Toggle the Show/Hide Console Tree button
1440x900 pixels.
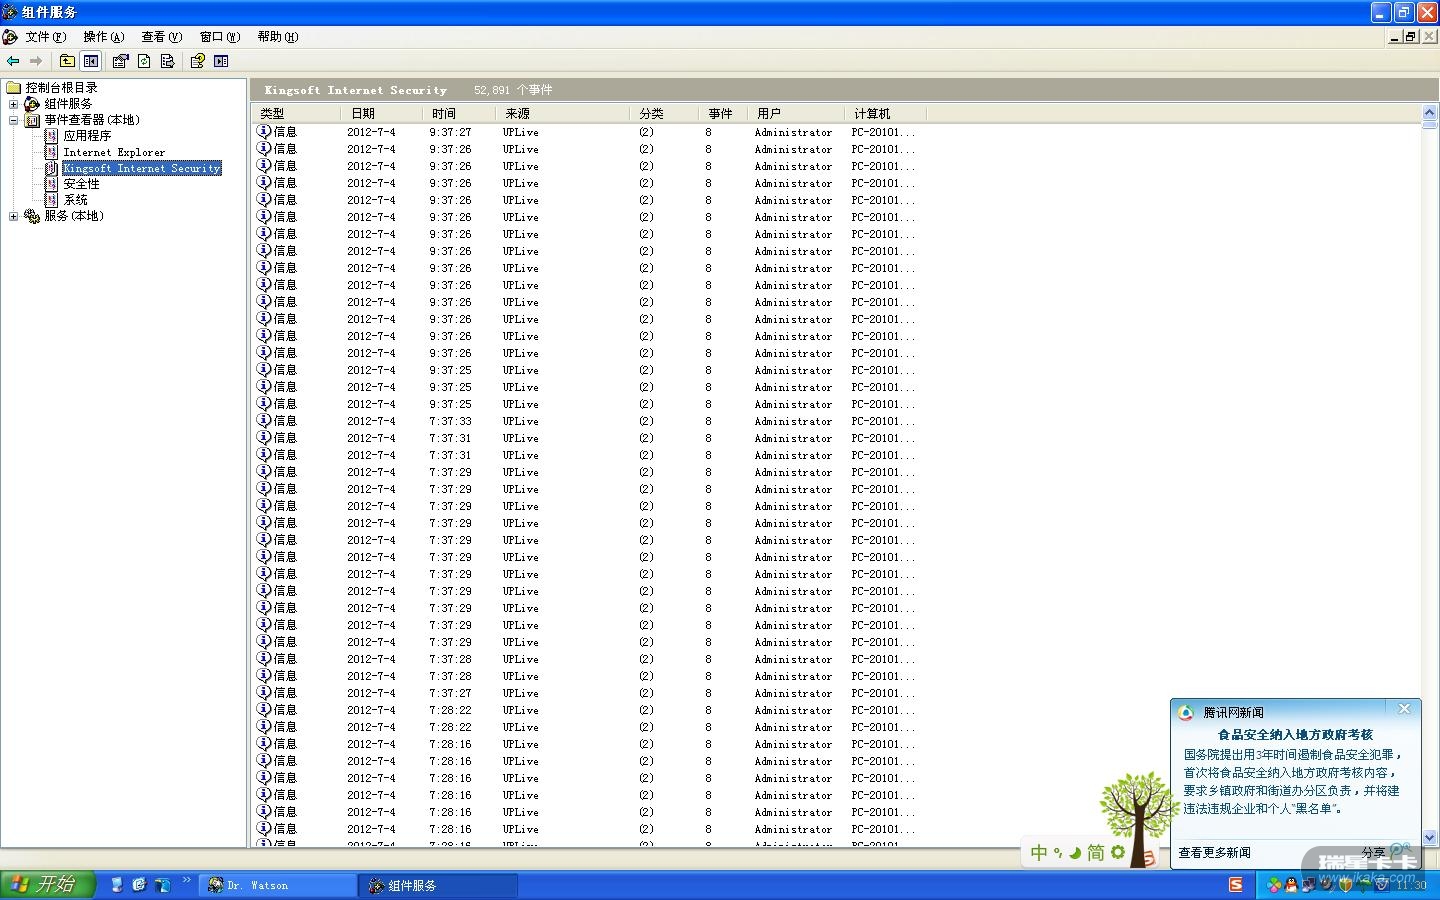91,61
